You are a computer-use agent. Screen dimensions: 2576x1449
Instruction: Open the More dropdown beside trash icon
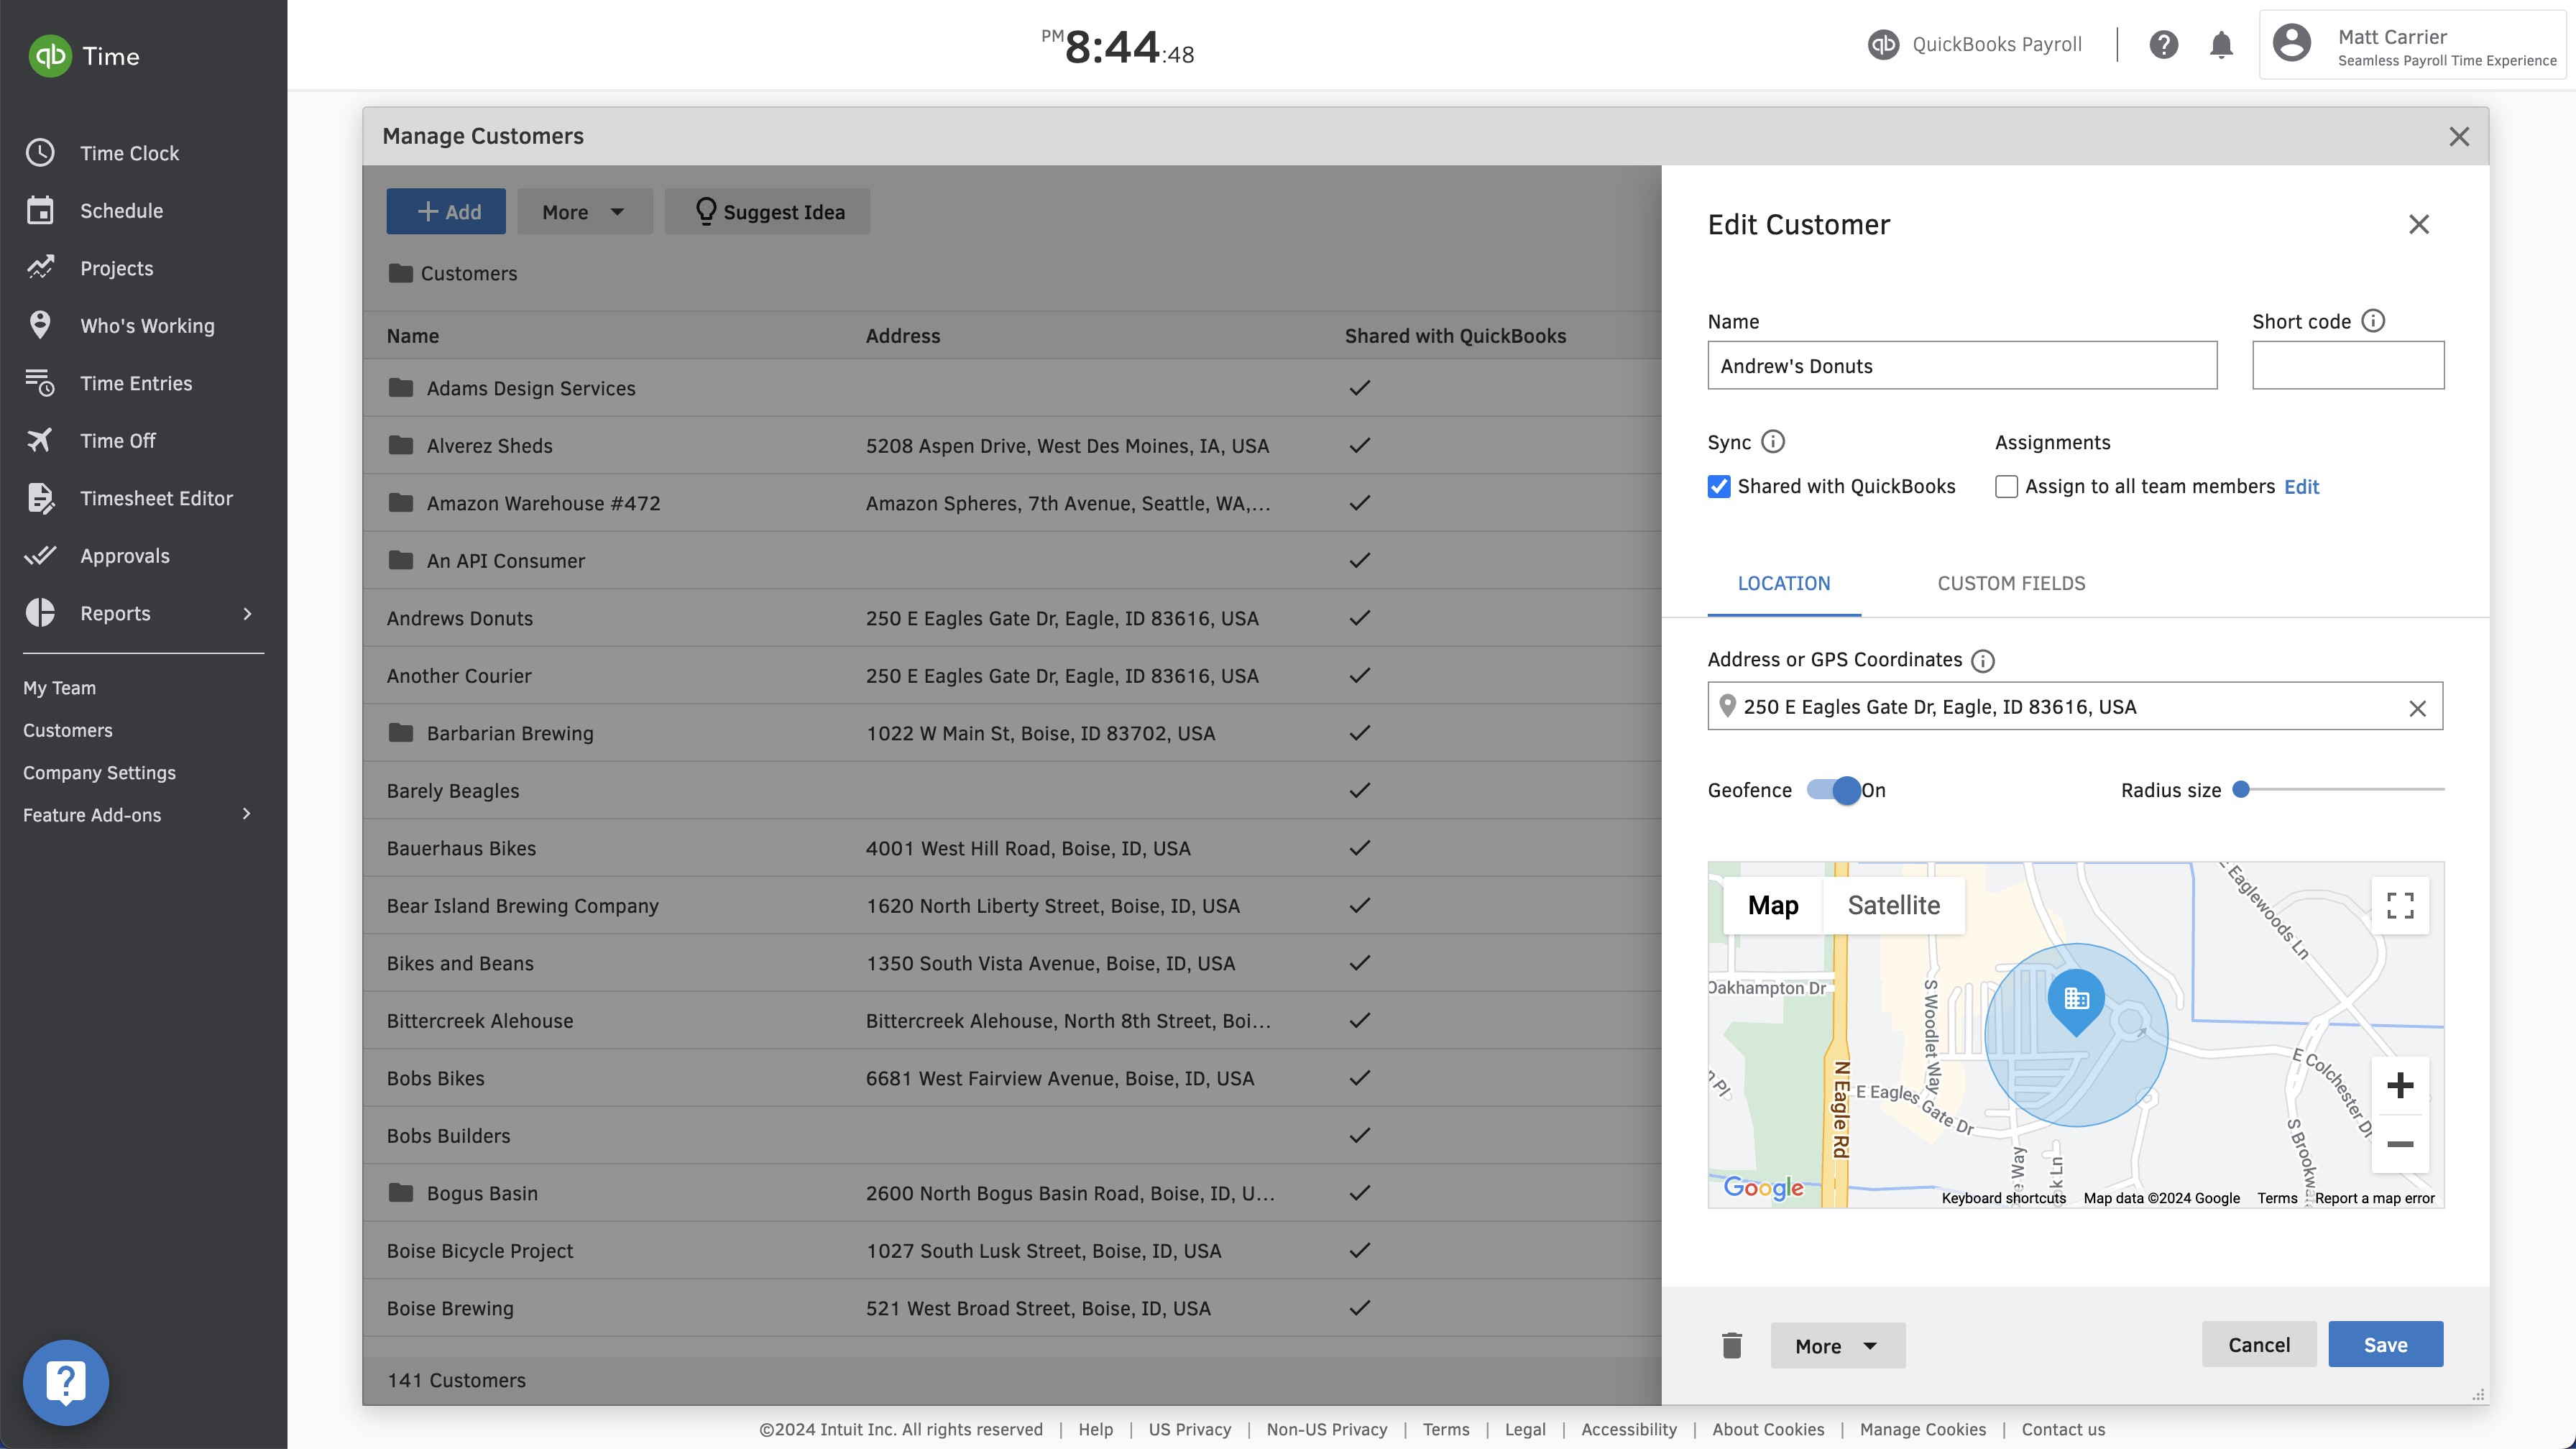coord(1837,1346)
